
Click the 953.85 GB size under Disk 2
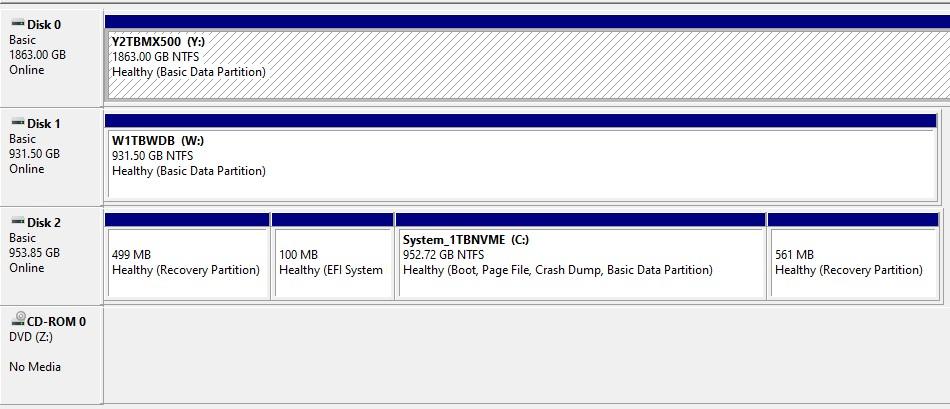(x=35, y=253)
